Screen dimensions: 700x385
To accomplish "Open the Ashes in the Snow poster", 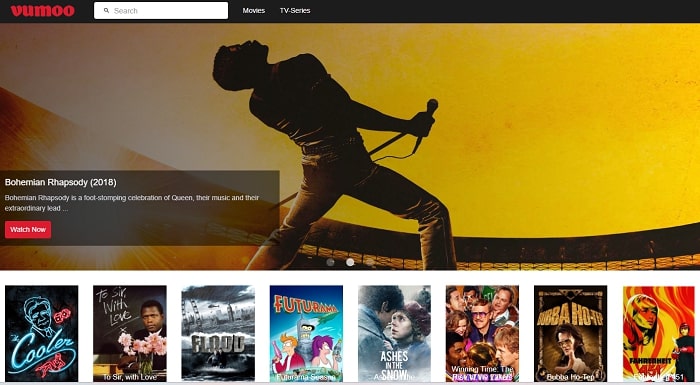I will [394, 334].
